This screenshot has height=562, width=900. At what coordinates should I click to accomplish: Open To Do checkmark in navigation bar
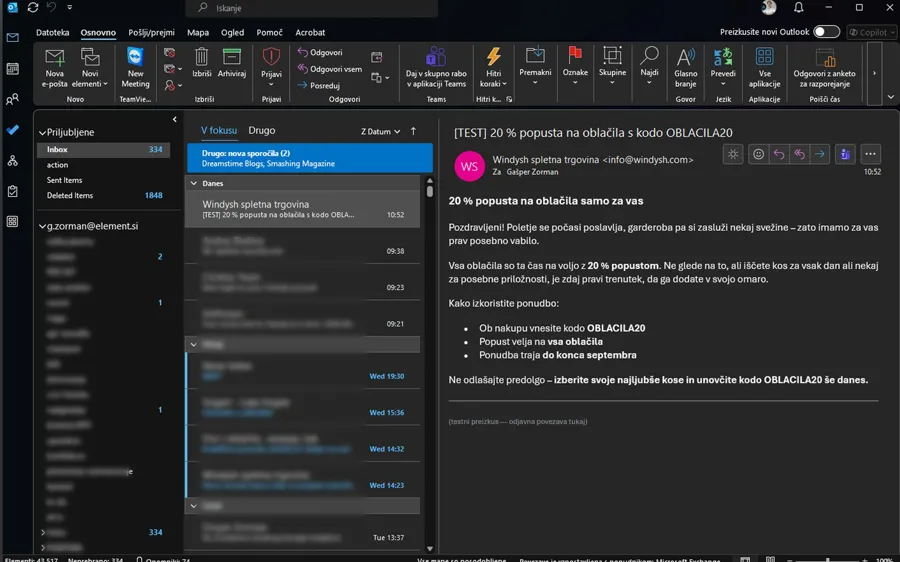pos(12,130)
